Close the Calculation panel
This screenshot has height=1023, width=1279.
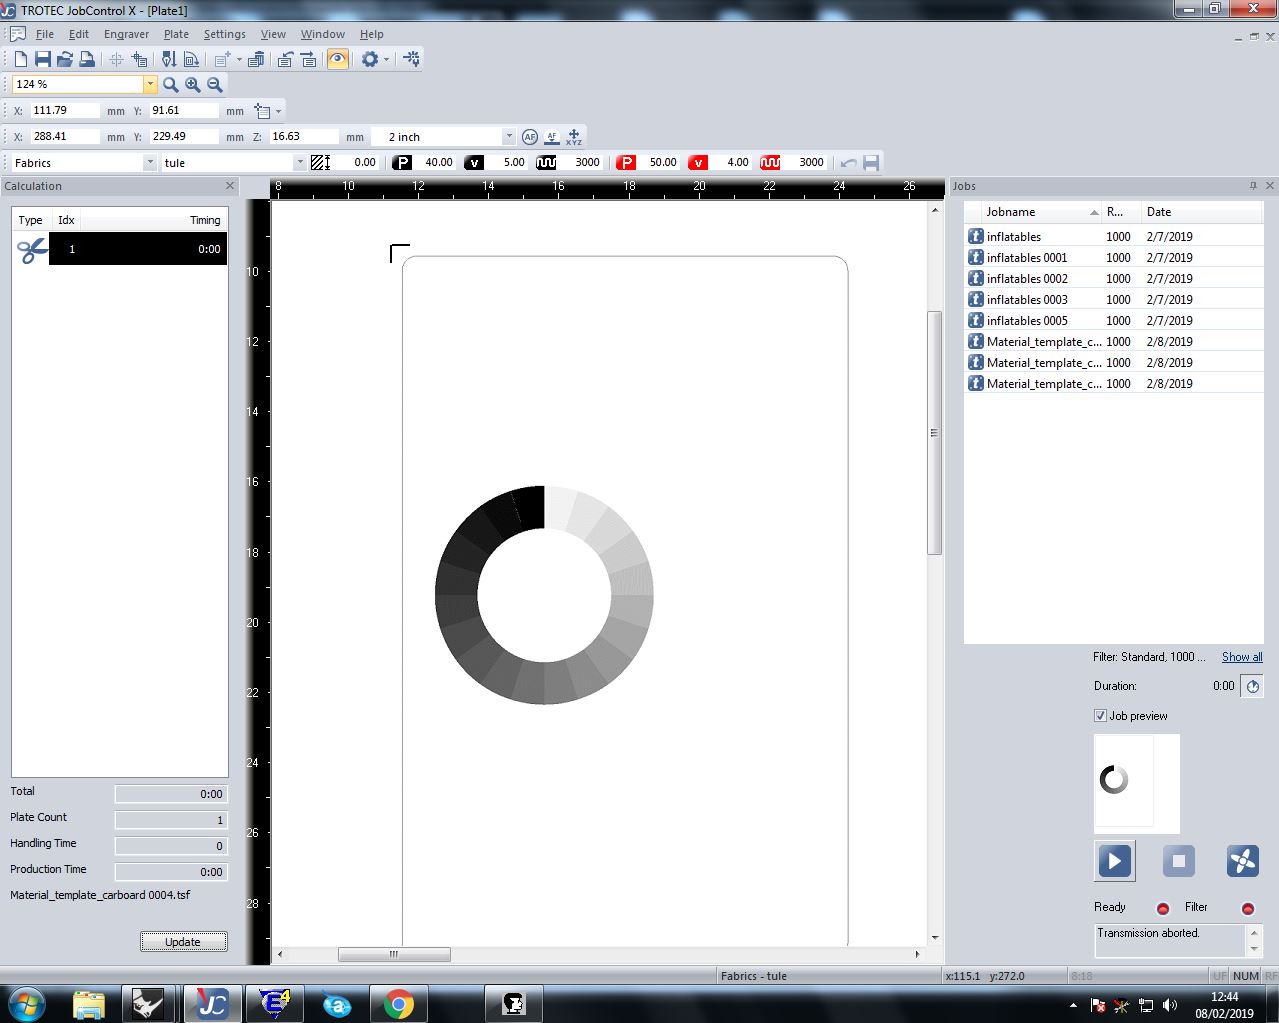pos(230,186)
